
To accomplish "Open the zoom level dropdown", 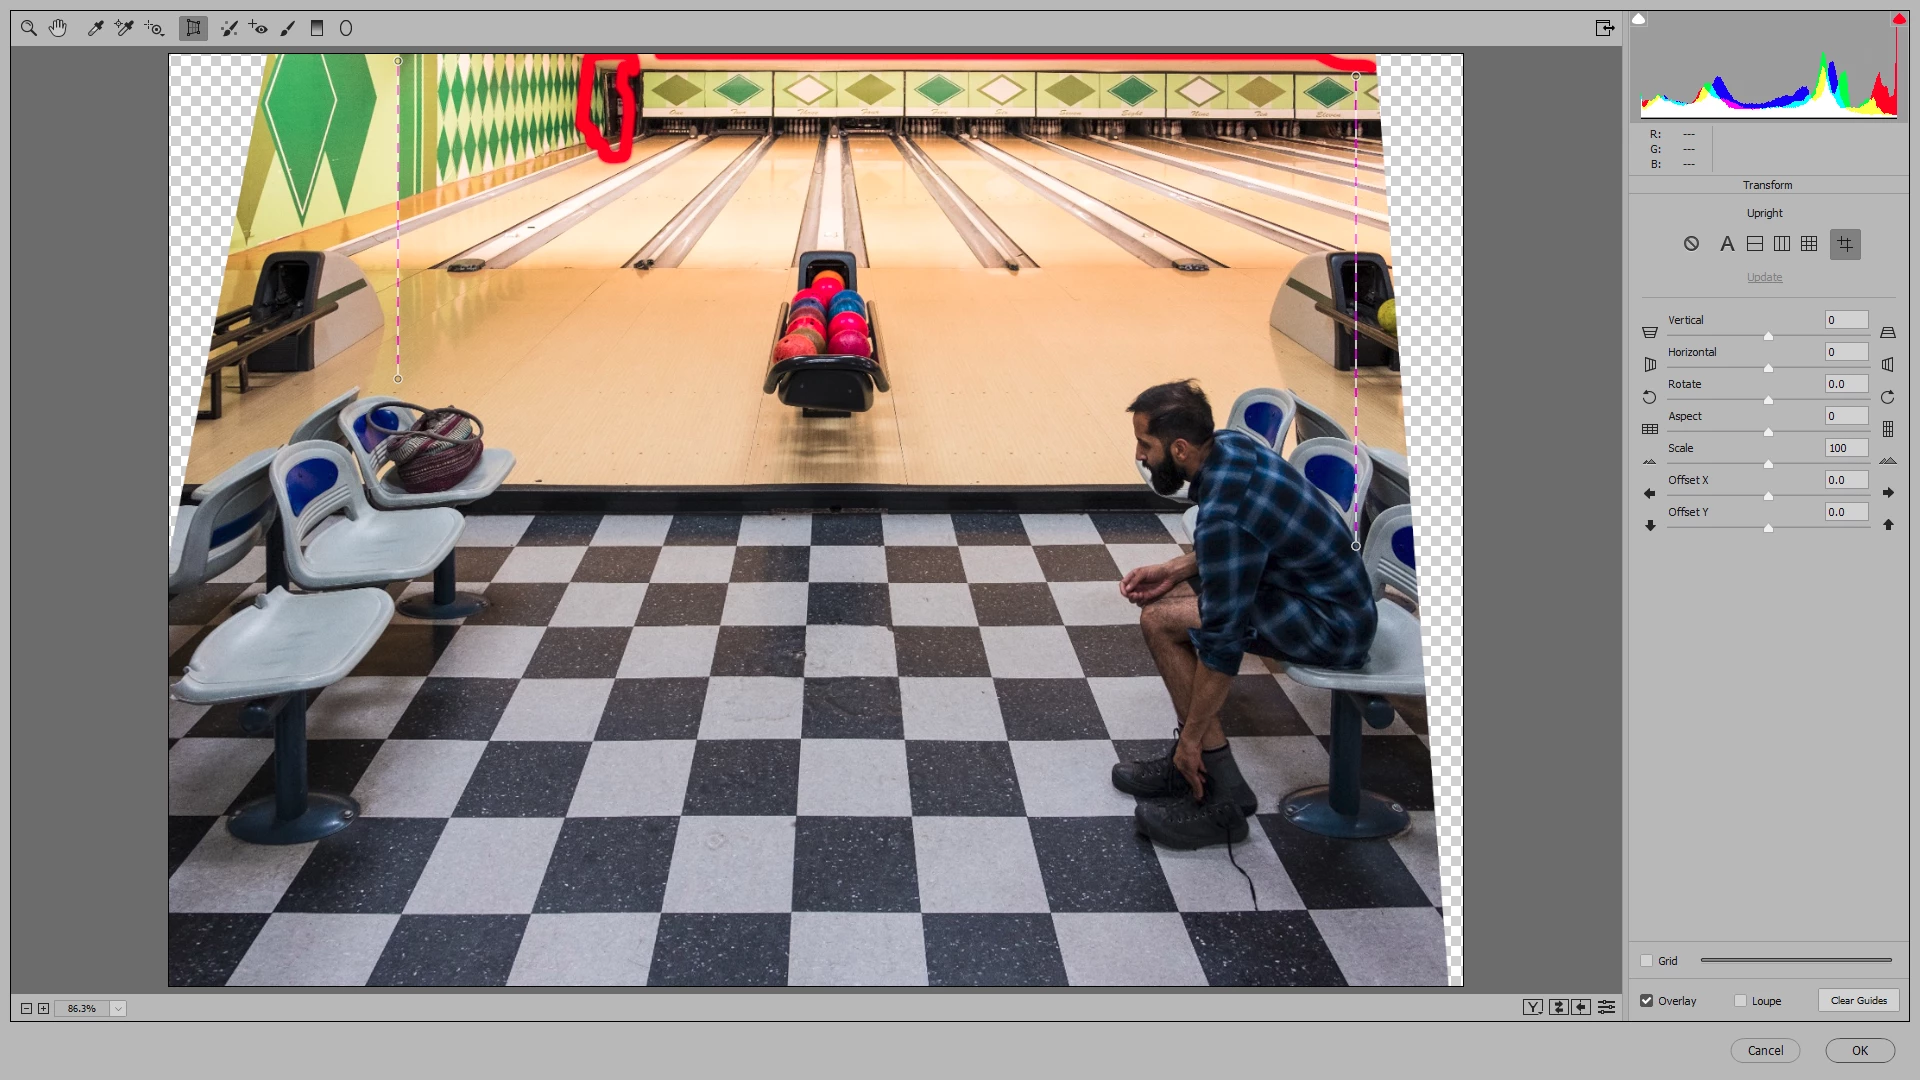I will click(x=118, y=1008).
